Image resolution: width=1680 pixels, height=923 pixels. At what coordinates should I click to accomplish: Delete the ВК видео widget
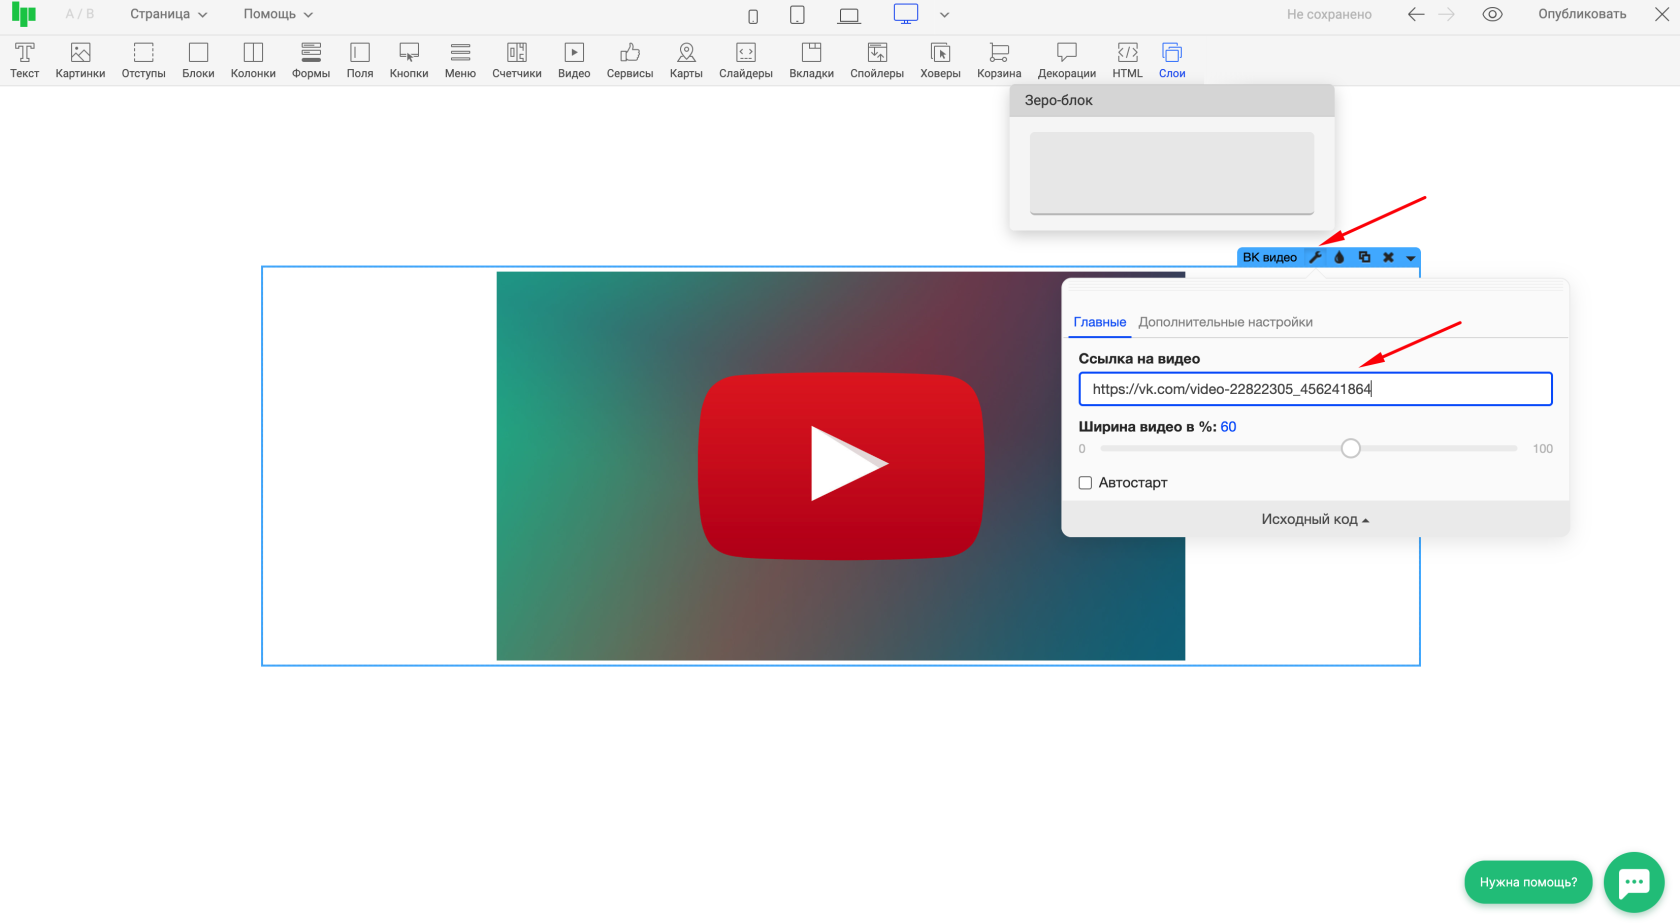1388,257
